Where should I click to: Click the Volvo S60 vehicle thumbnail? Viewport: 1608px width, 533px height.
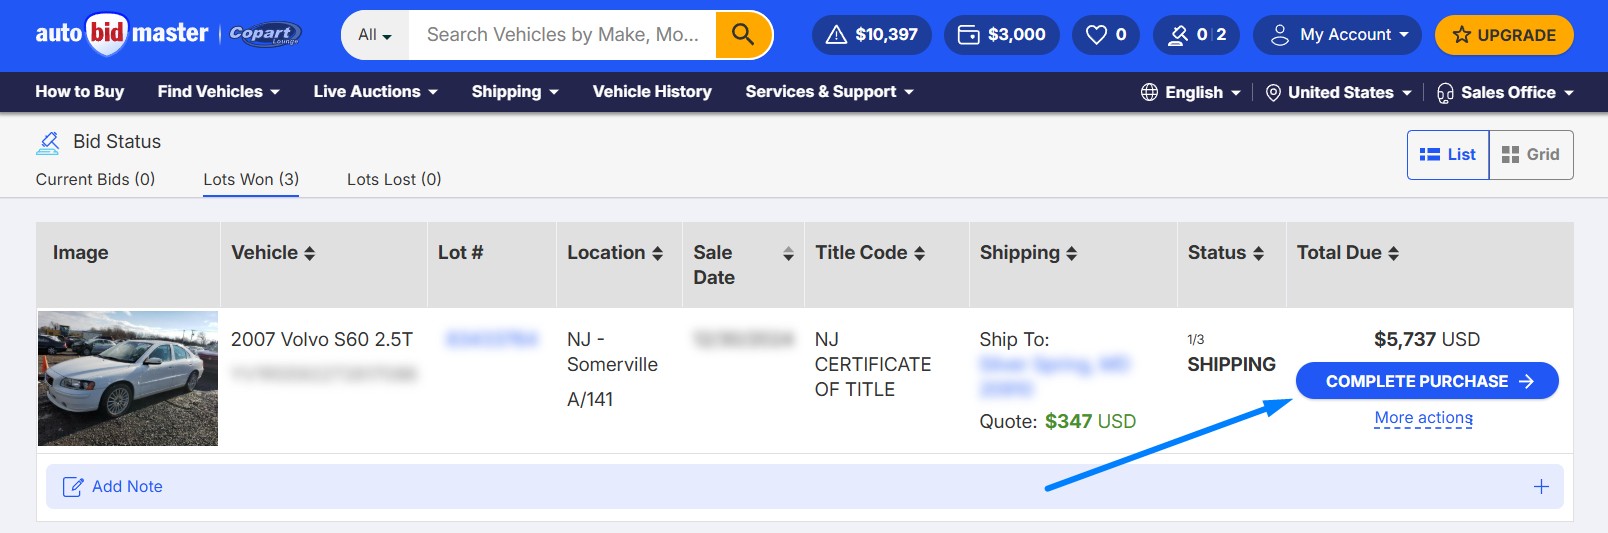128,378
